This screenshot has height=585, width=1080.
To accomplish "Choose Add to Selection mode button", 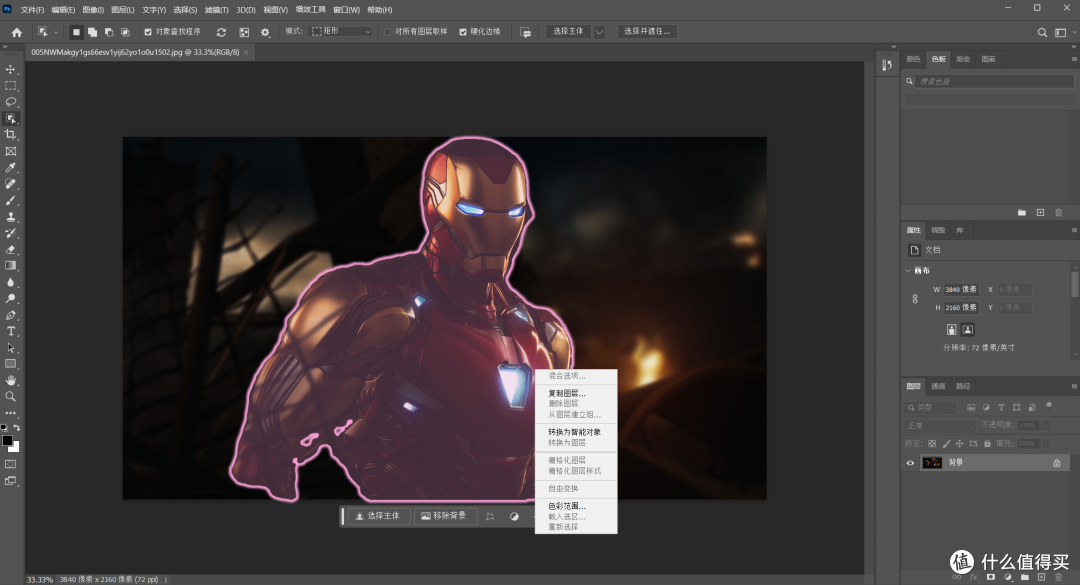I will click(x=92, y=32).
